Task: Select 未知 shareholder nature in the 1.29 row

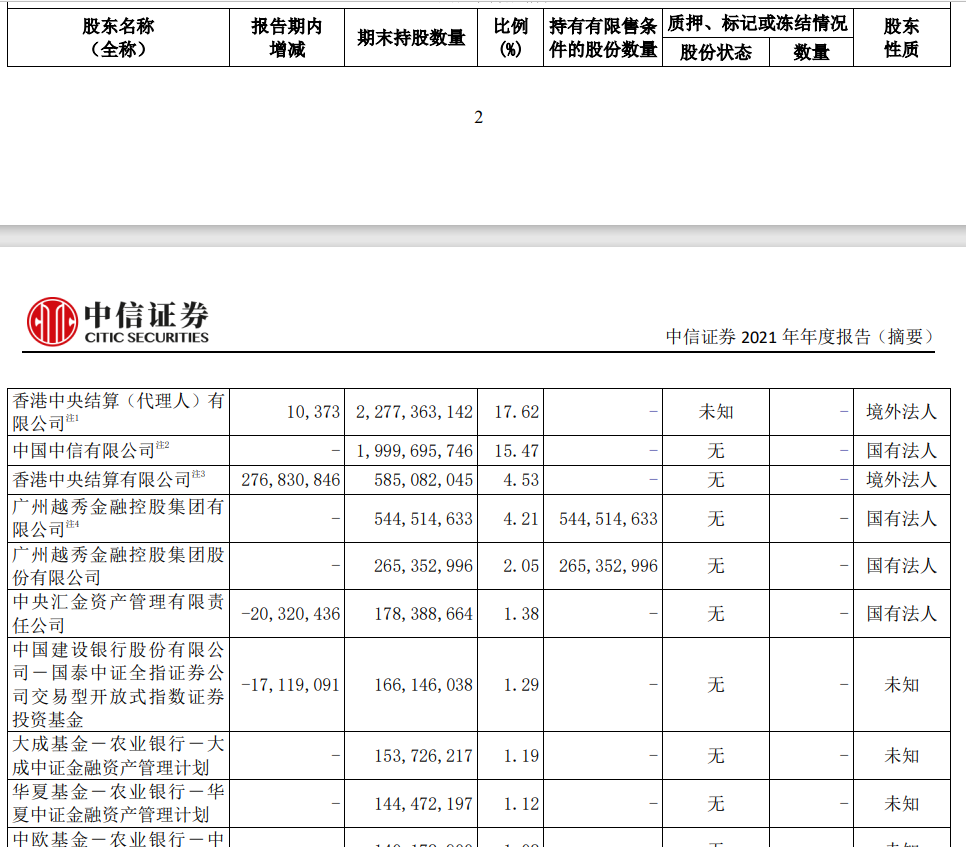Action: coord(902,685)
